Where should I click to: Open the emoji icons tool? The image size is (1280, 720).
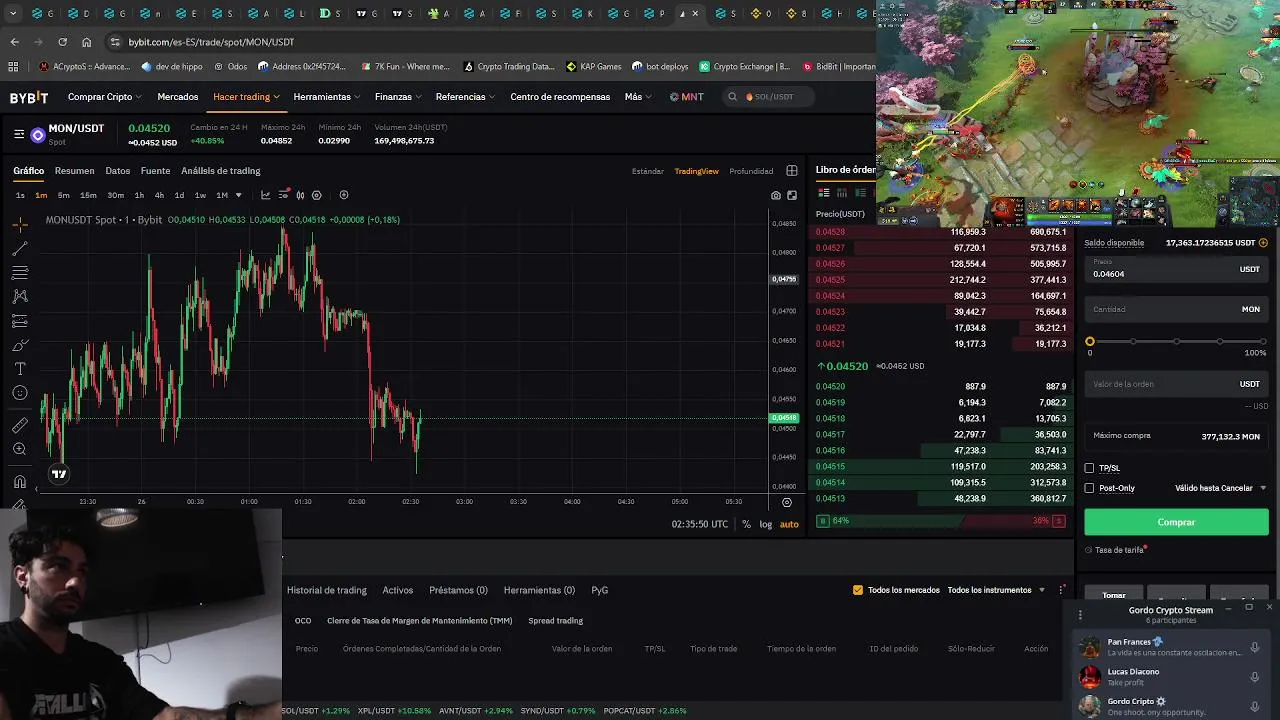[20, 393]
